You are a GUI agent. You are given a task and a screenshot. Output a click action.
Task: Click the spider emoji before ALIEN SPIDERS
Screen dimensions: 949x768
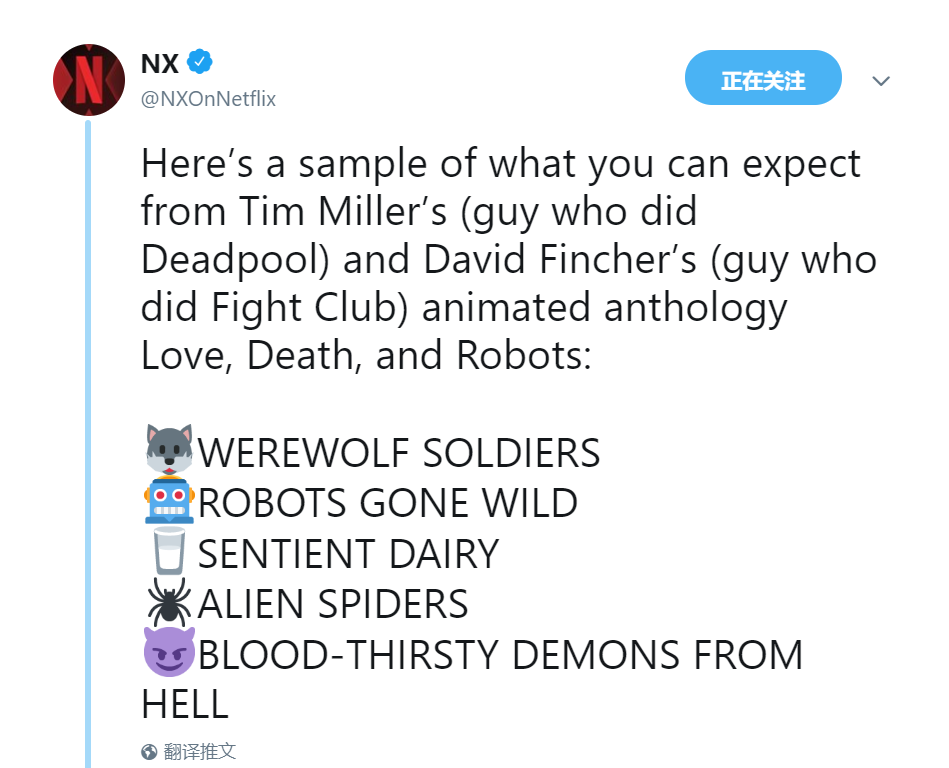pos(168,602)
